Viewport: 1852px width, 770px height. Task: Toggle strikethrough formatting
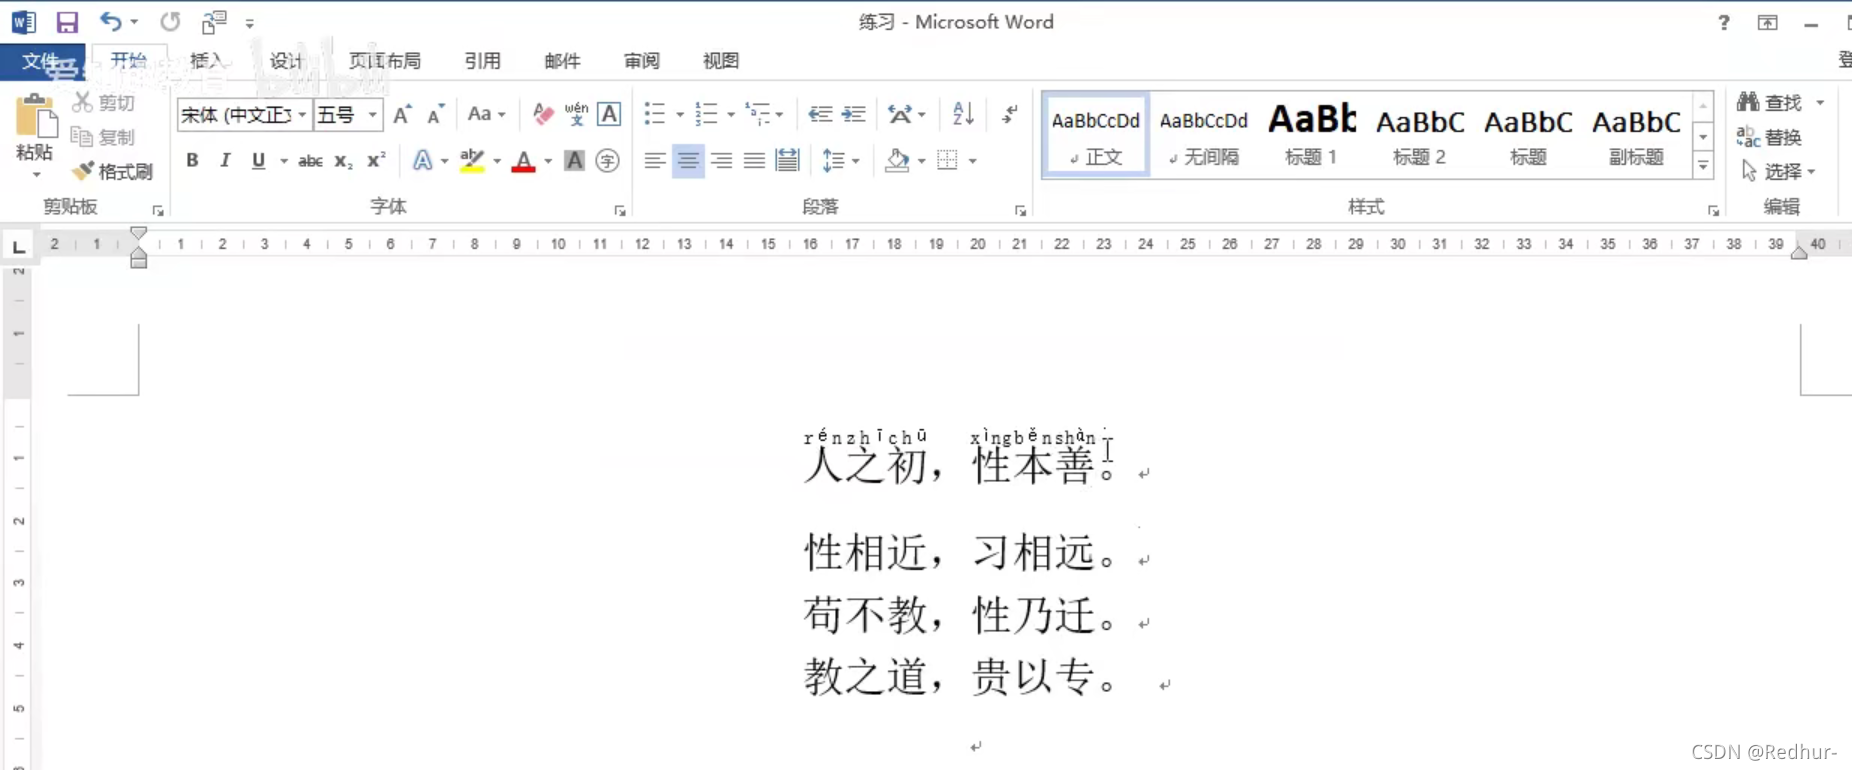[310, 160]
